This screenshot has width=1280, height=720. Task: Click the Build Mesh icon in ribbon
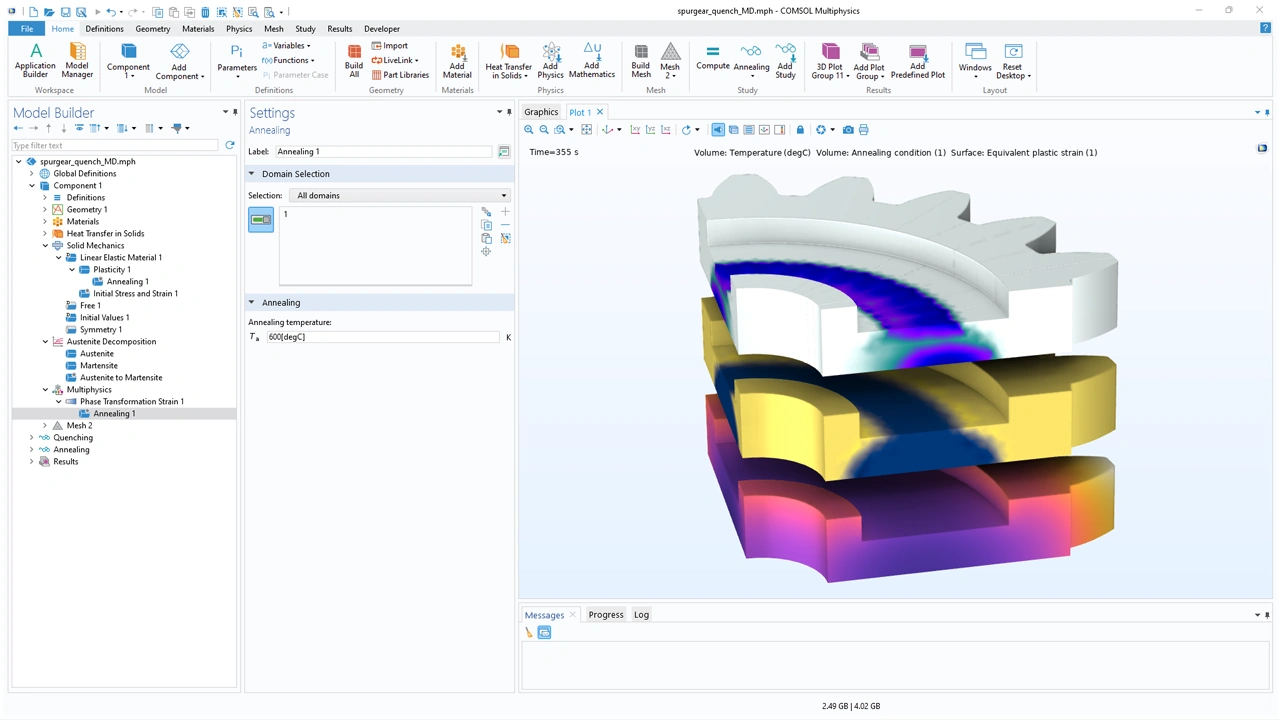point(640,61)
